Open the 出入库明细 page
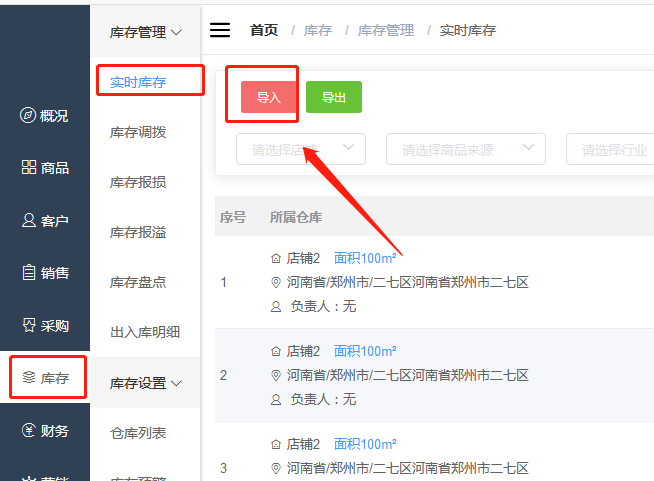The image size is (654, 481). click(145, 332)
